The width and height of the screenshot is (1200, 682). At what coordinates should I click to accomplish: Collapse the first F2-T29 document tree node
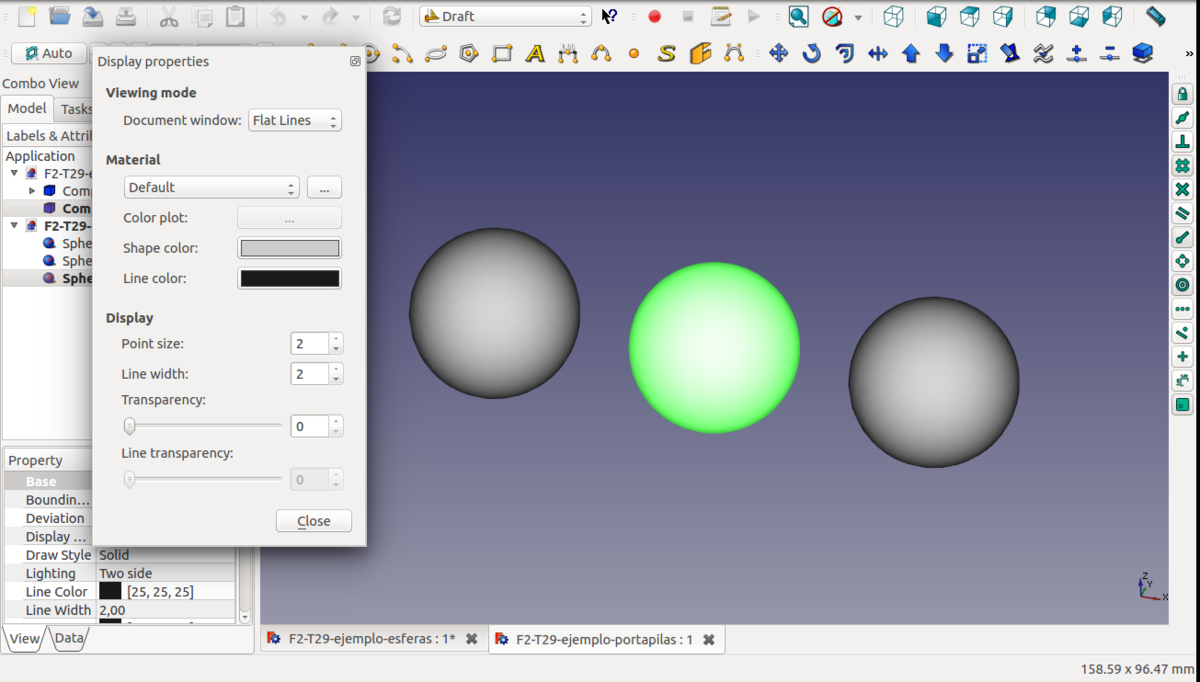[14, 173]
